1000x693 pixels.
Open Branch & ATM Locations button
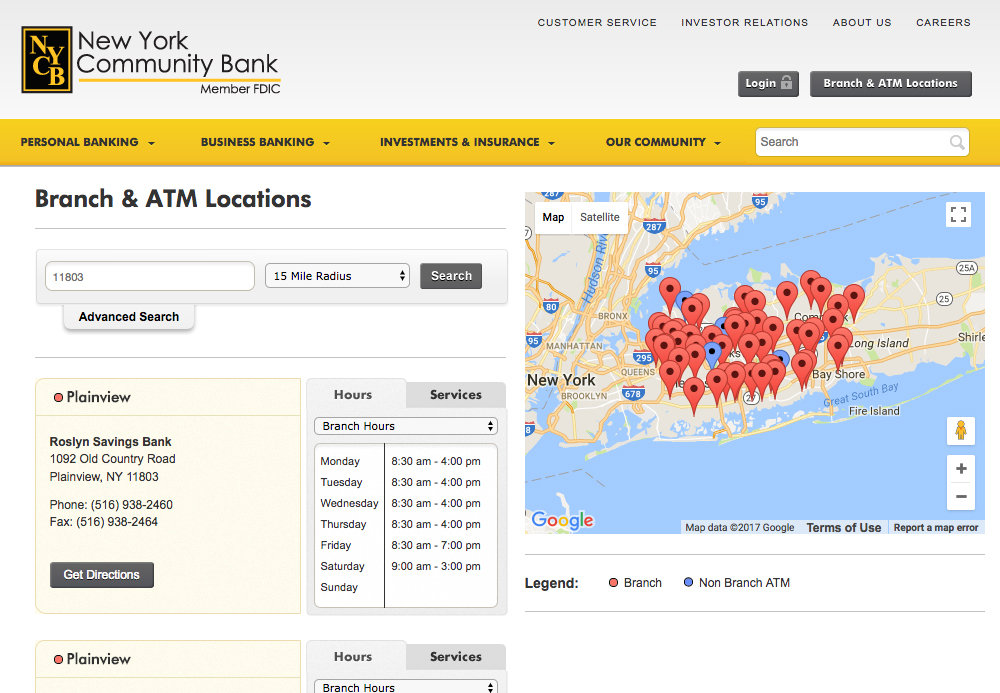(x=890, y=84)
